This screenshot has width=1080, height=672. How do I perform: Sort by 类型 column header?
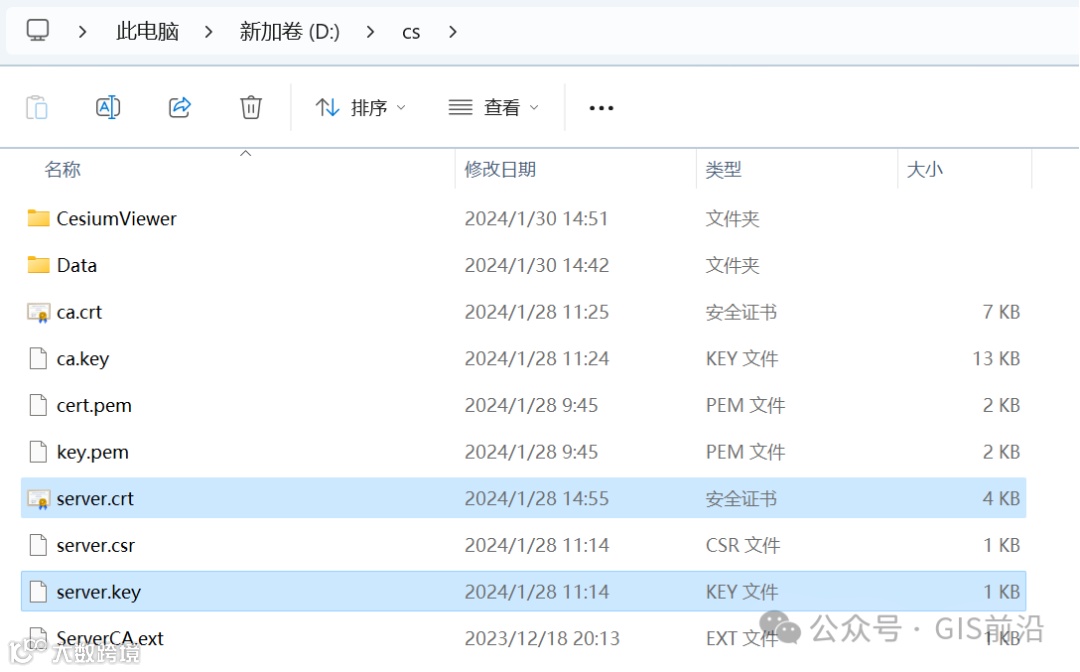pyautogui.click(x=723, y=169)
